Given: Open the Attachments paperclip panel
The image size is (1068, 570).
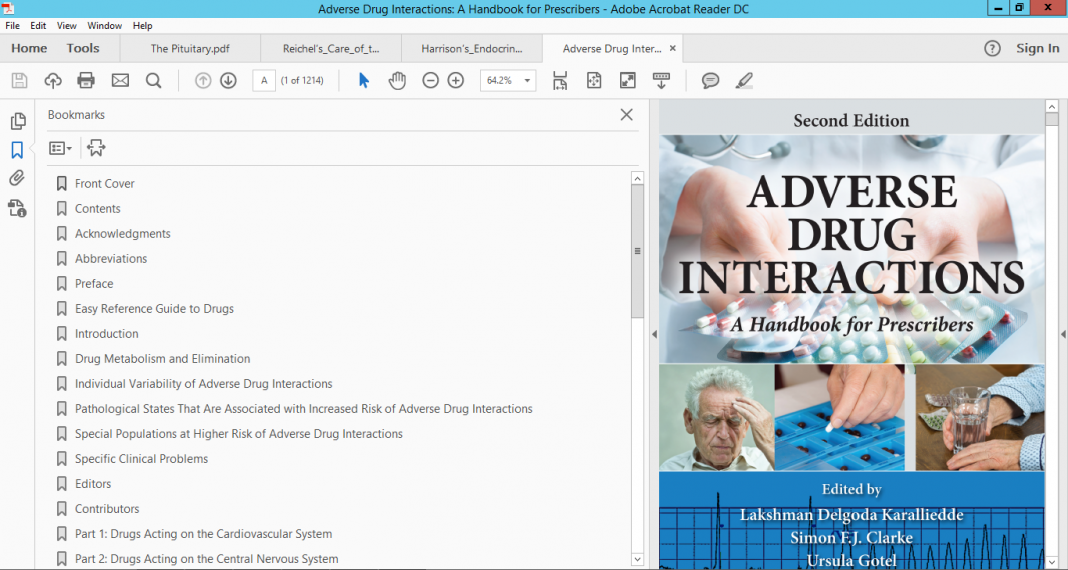Looking at the screenshot, I should (17, 178).
